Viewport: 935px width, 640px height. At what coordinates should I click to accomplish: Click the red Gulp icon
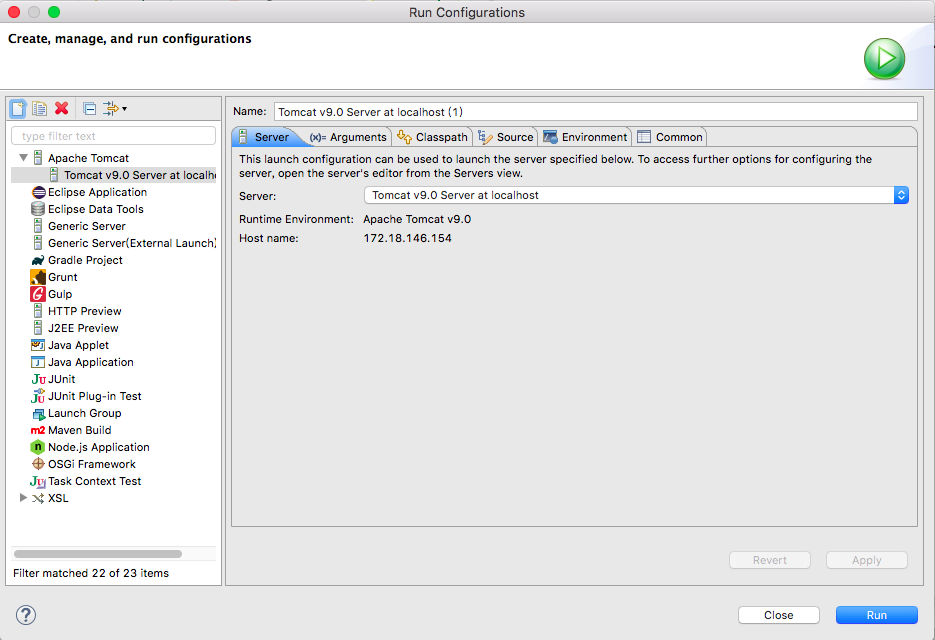coord(38,294)
